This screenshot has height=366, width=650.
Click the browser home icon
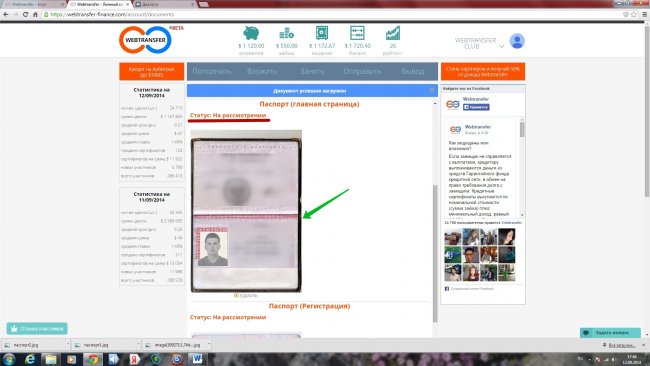tap(35, 14)
